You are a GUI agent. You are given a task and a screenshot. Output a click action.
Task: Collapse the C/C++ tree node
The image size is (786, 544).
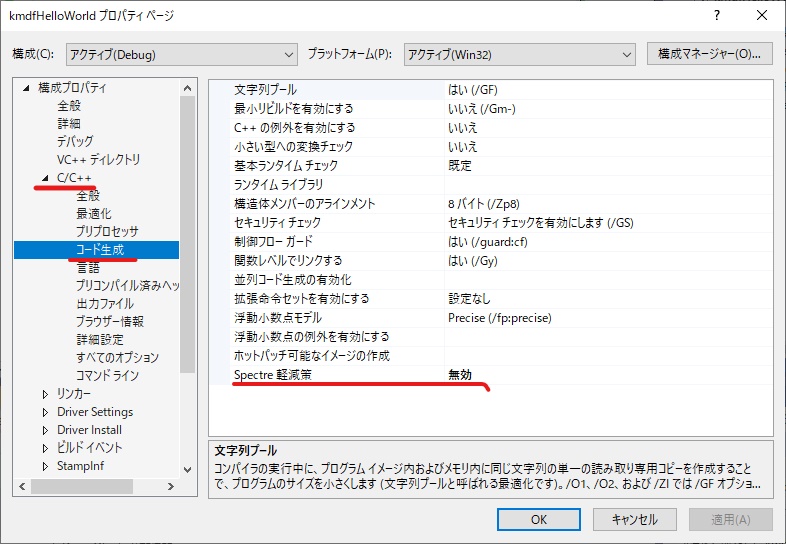[45, 178]
